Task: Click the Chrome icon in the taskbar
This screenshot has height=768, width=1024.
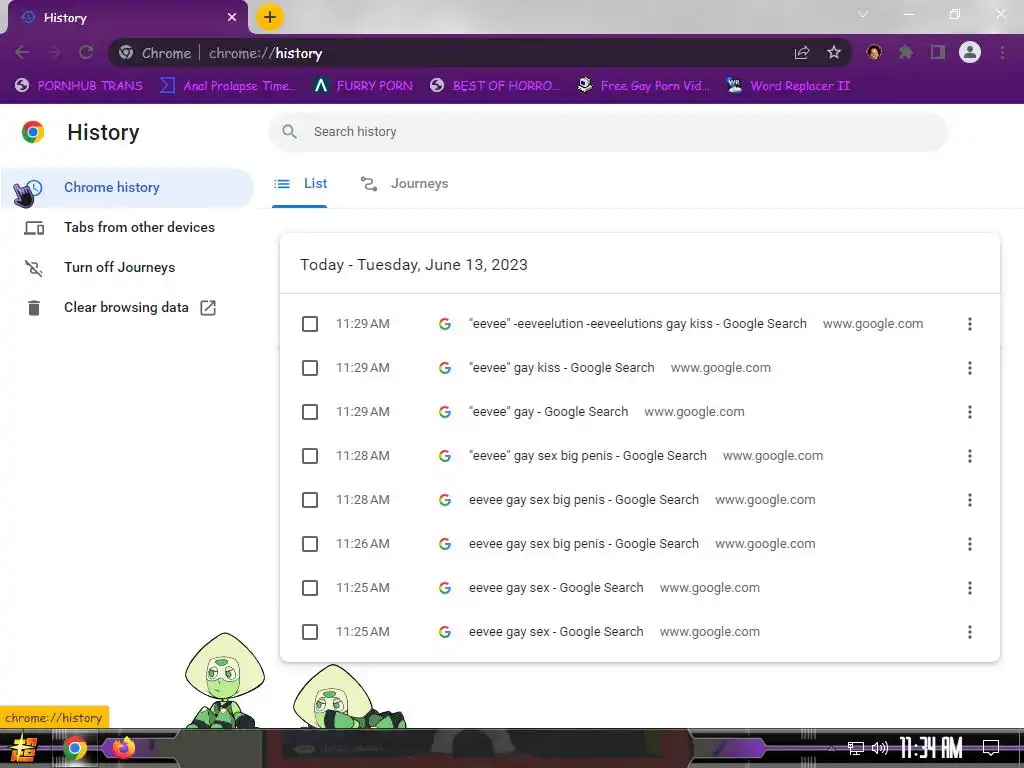Action: point(75,749)
